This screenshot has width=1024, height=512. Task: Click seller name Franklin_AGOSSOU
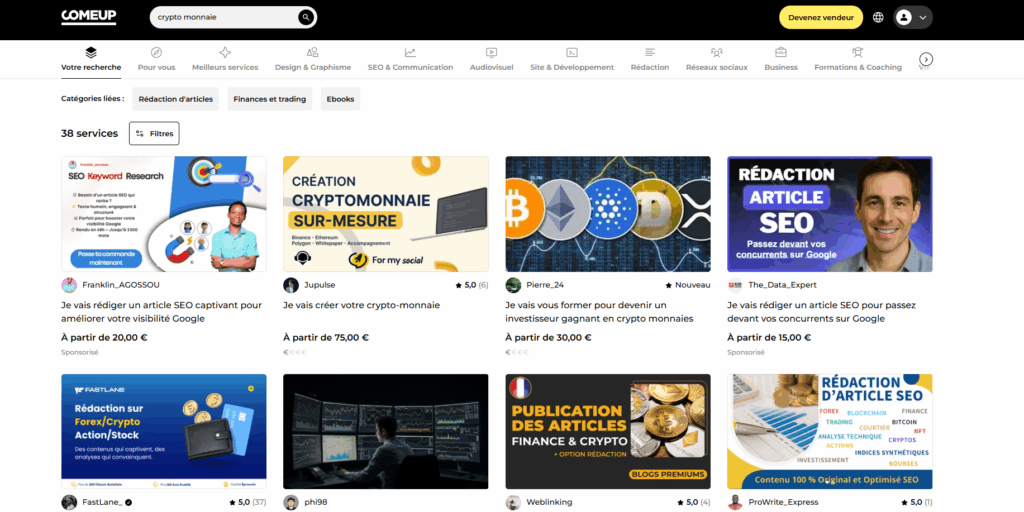[x=121, y=285]
